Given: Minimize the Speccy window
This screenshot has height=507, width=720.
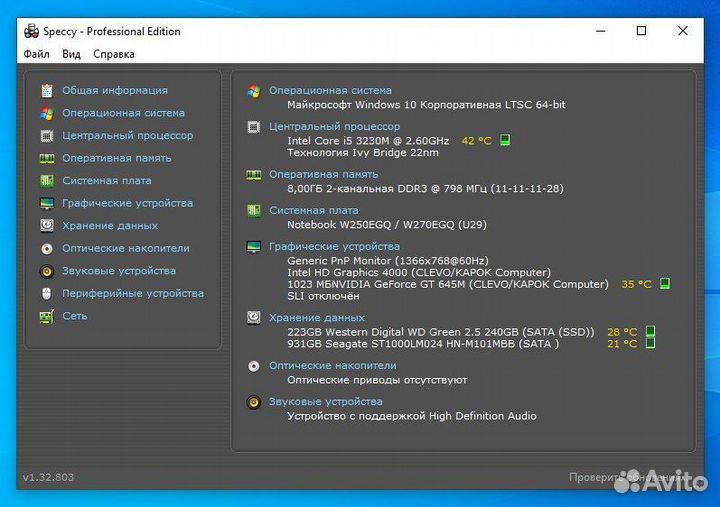Looking at the screenshot, I should coord(601,31).
